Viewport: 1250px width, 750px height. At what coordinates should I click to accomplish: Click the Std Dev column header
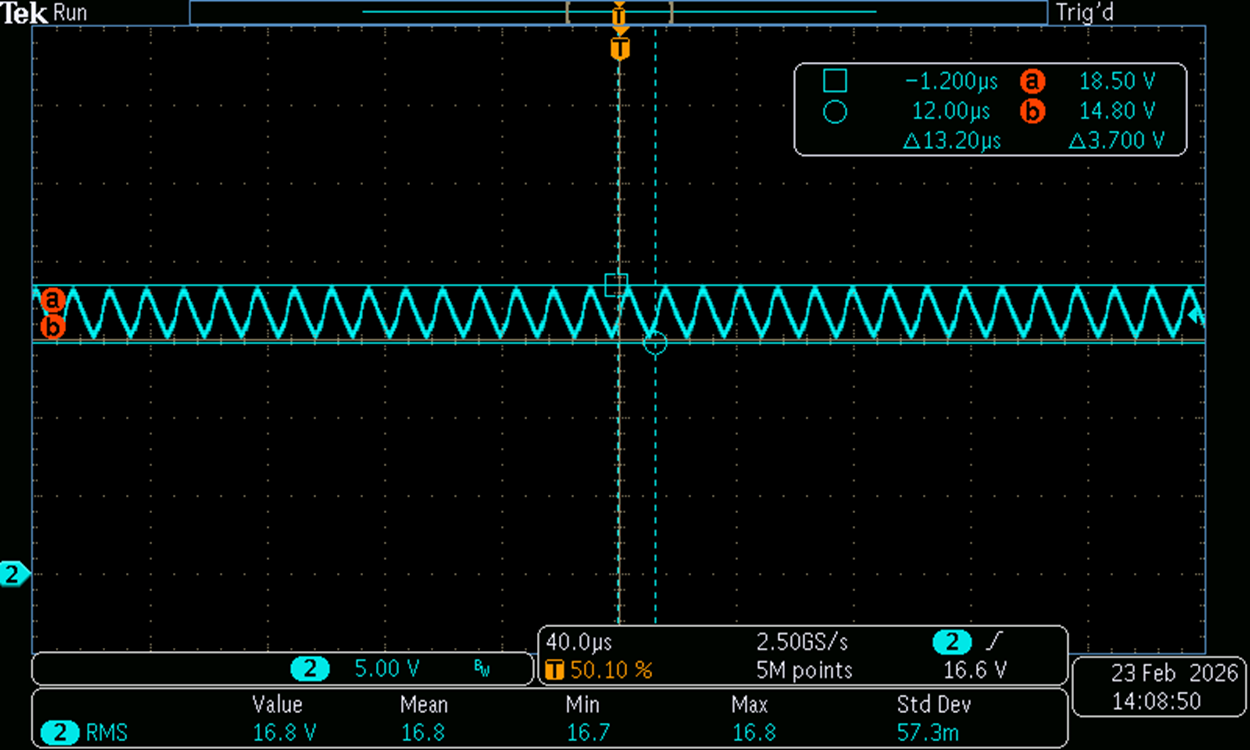934,705
